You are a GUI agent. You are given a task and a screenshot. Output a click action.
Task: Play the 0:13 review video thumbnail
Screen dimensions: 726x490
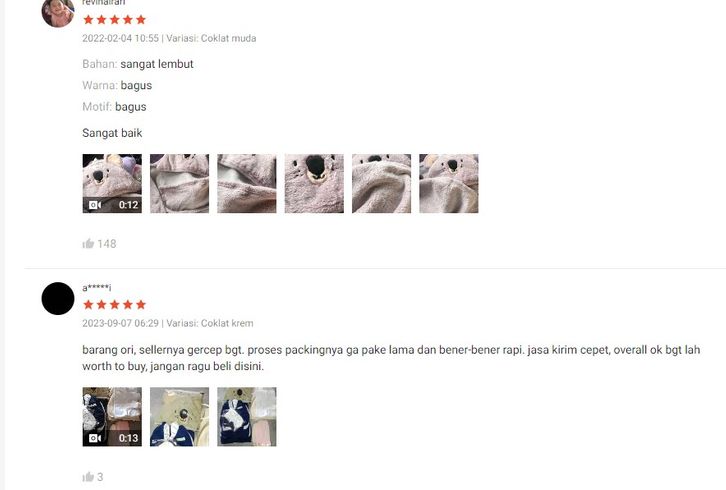pyautogui.click(x=112, y=417)
